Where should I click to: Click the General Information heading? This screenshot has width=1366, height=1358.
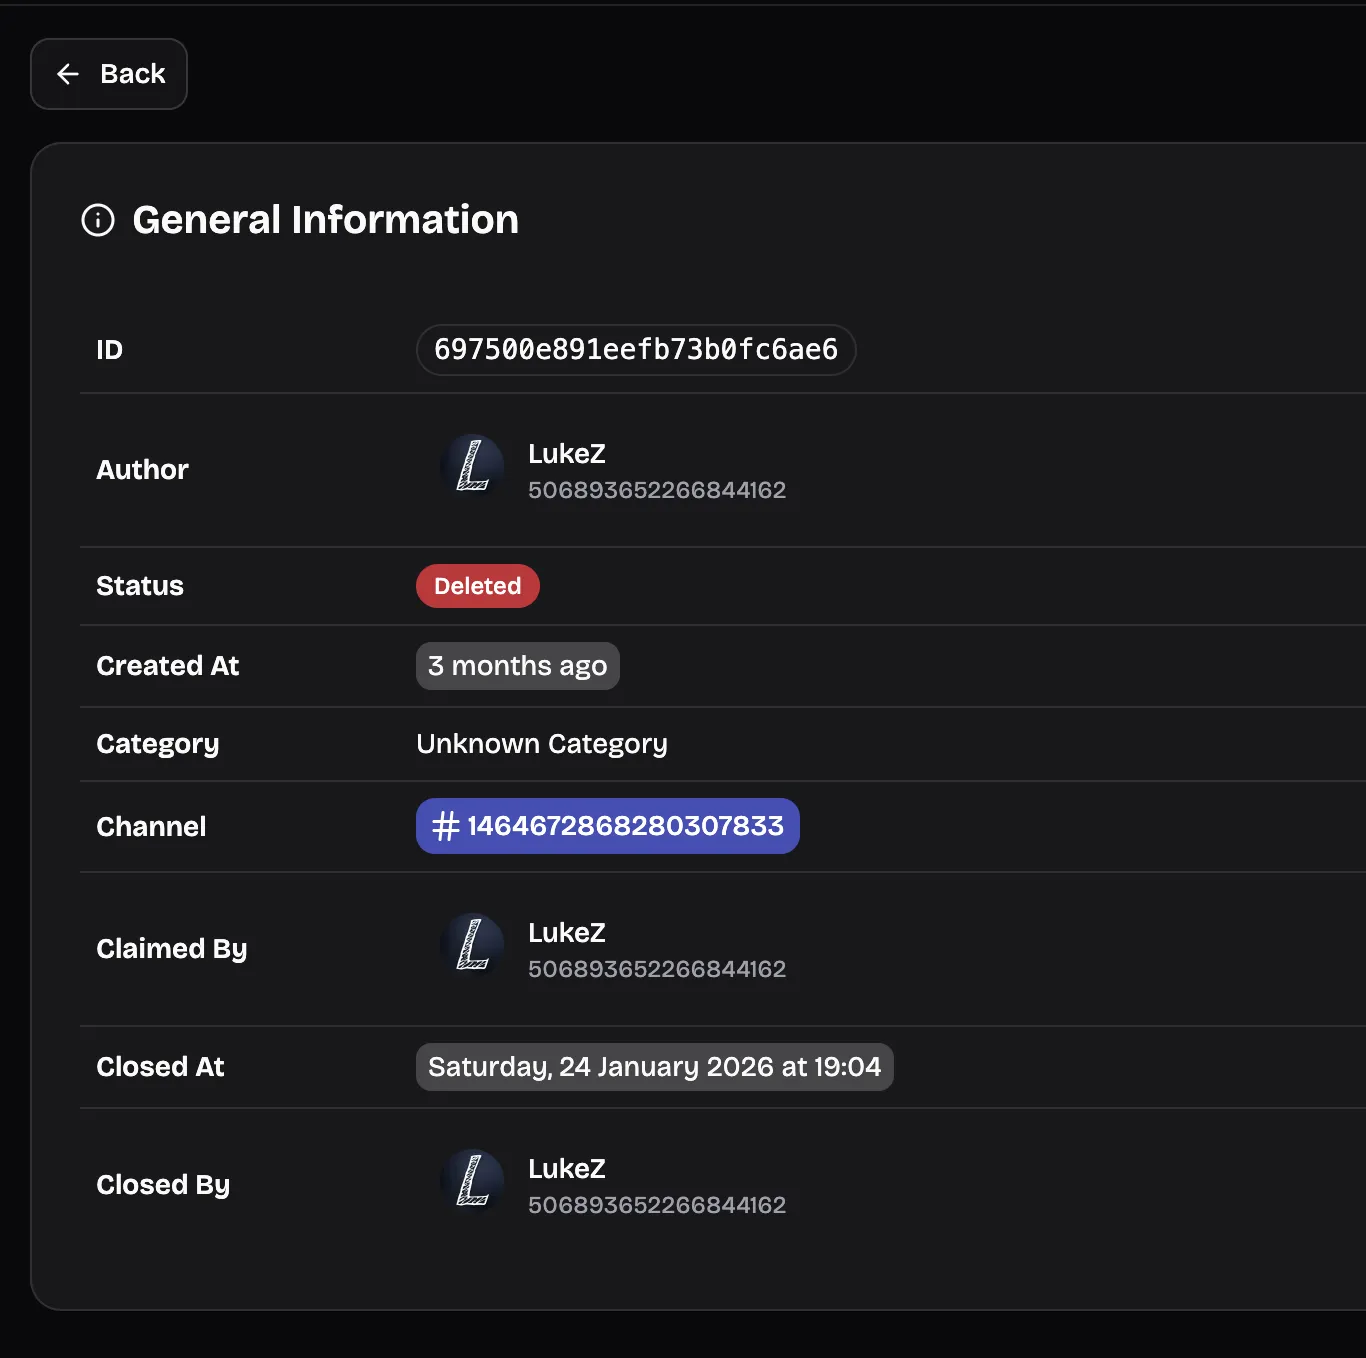point(326,220)
